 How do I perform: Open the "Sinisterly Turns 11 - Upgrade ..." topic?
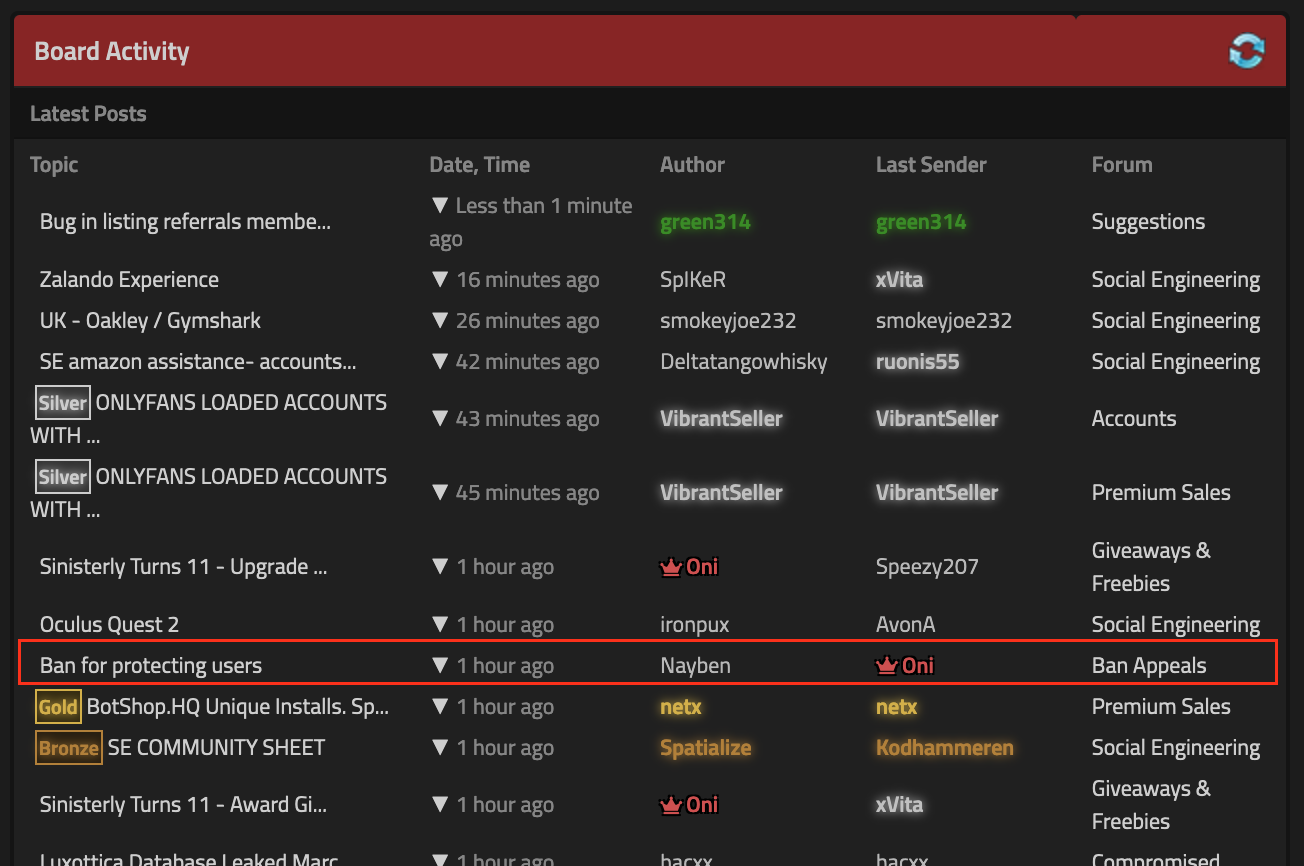[184, 567]
